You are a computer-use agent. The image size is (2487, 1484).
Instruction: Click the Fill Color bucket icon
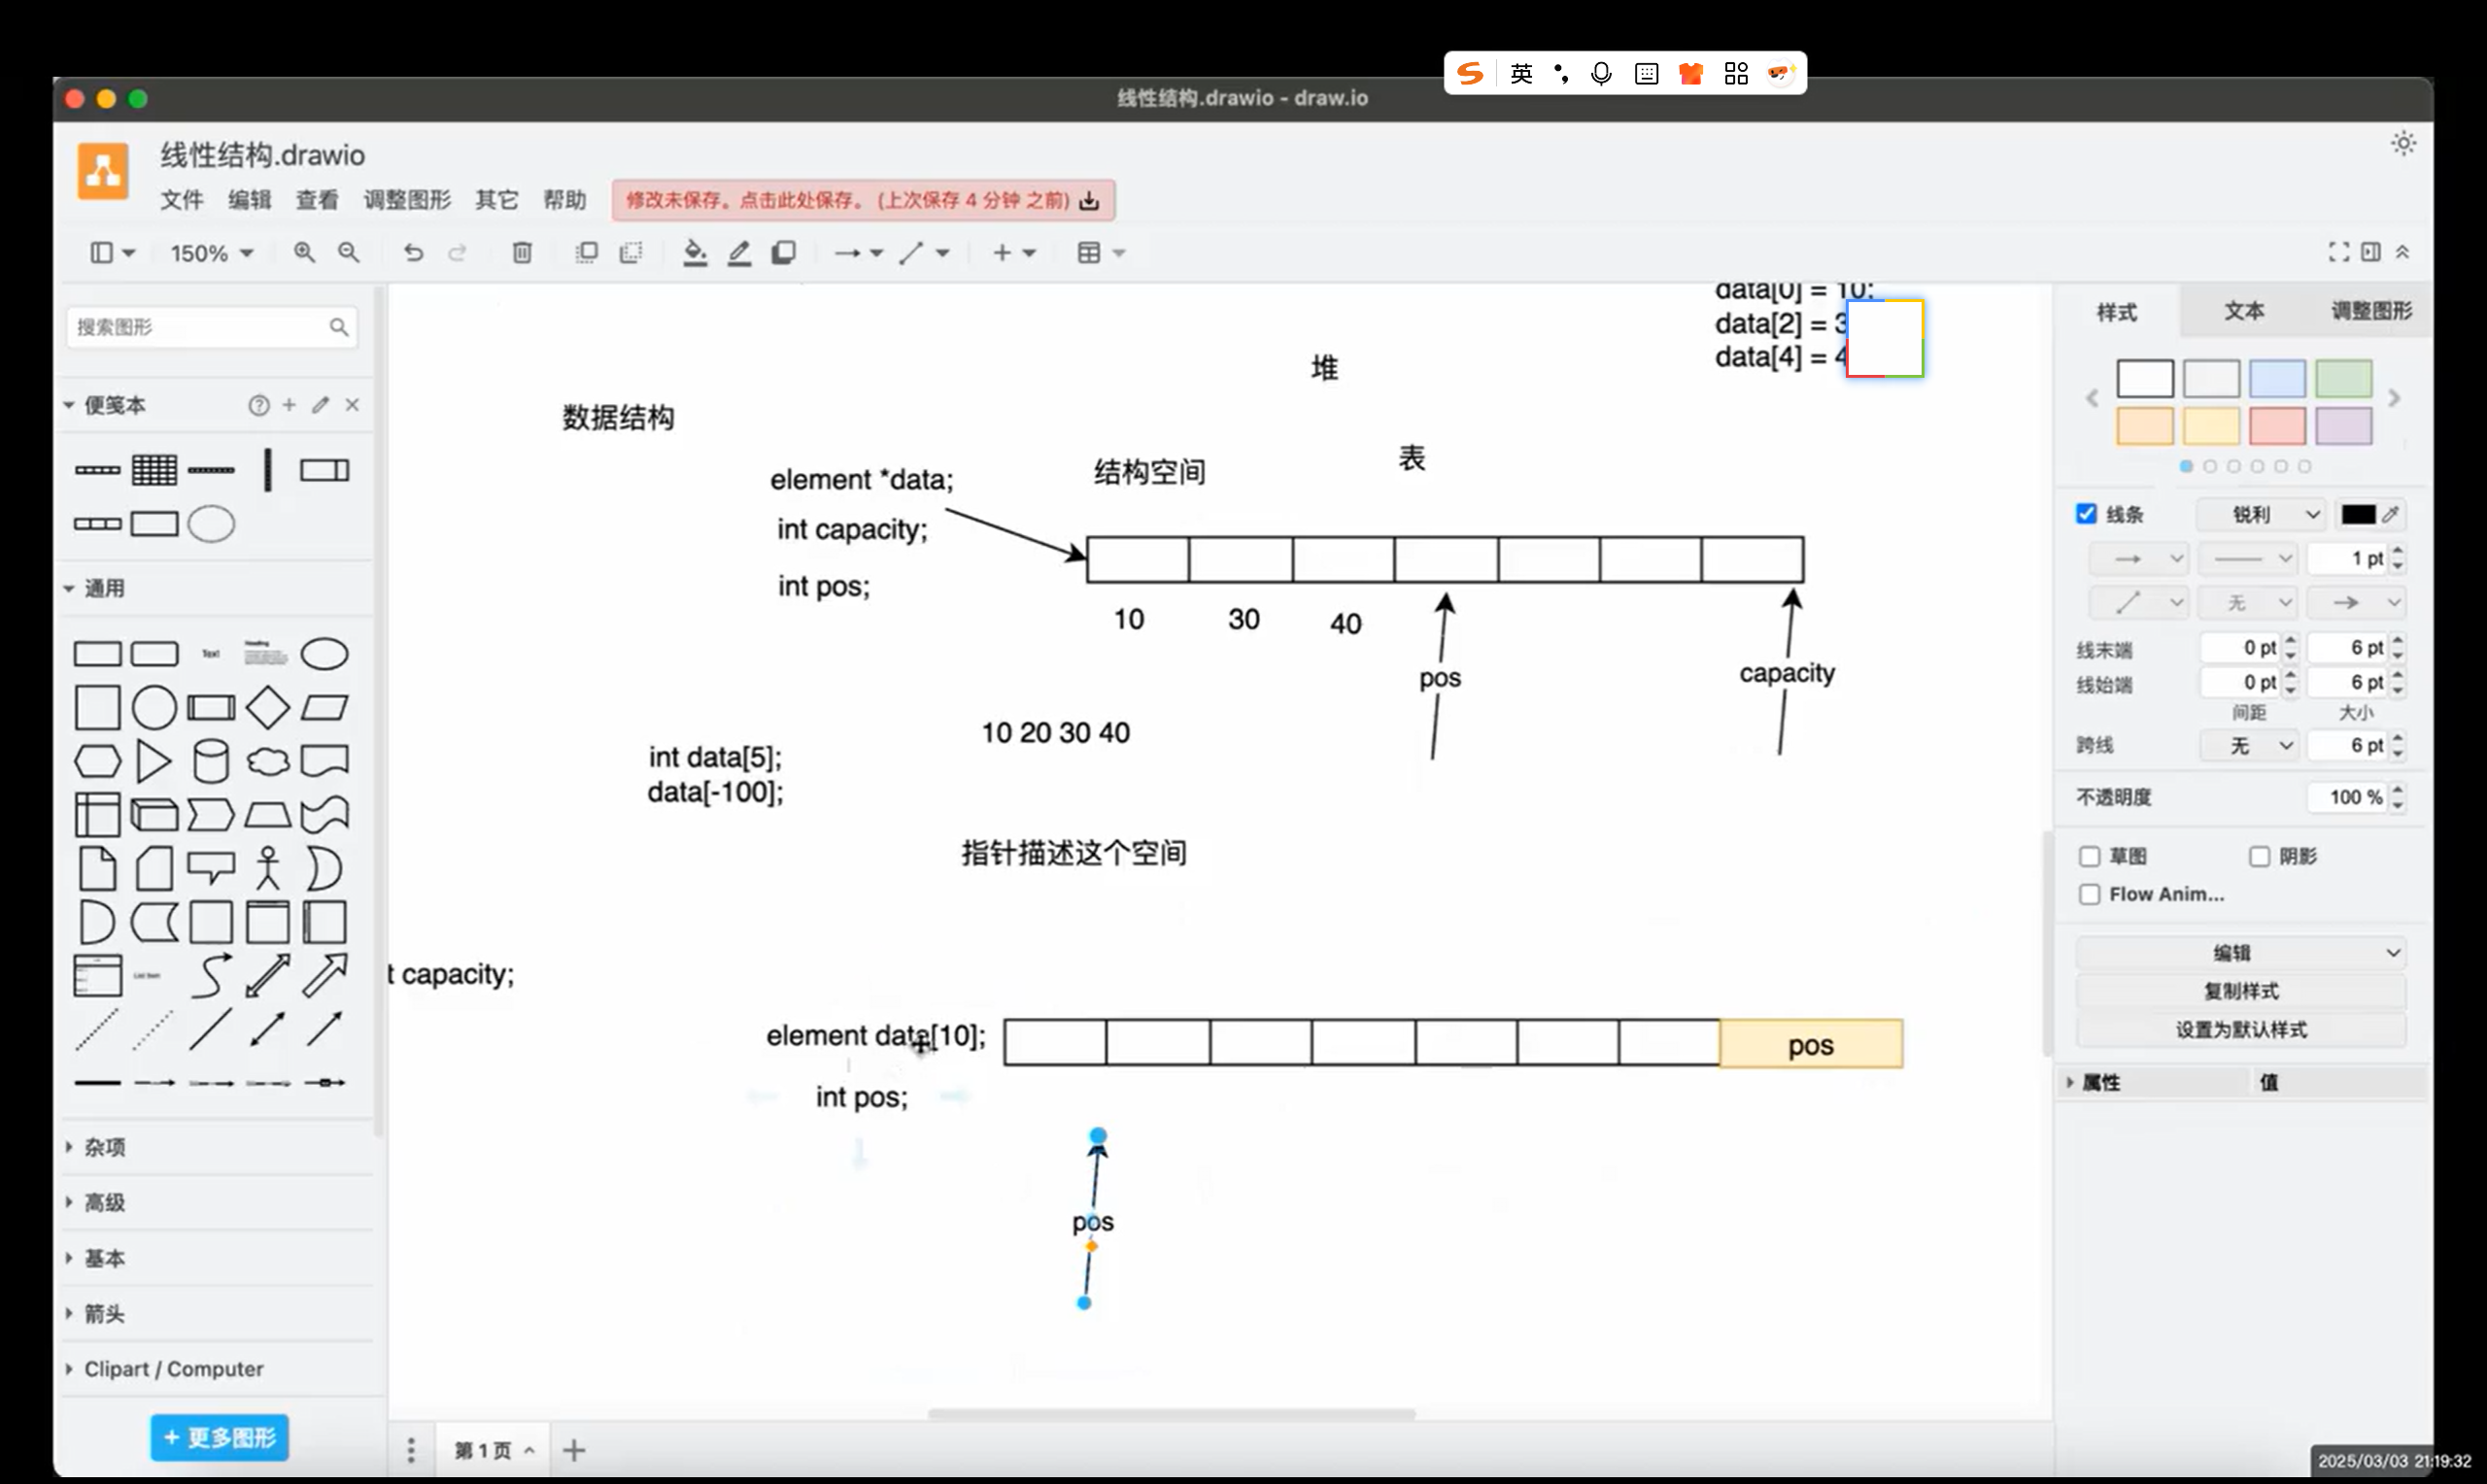[x=695, y=252]
